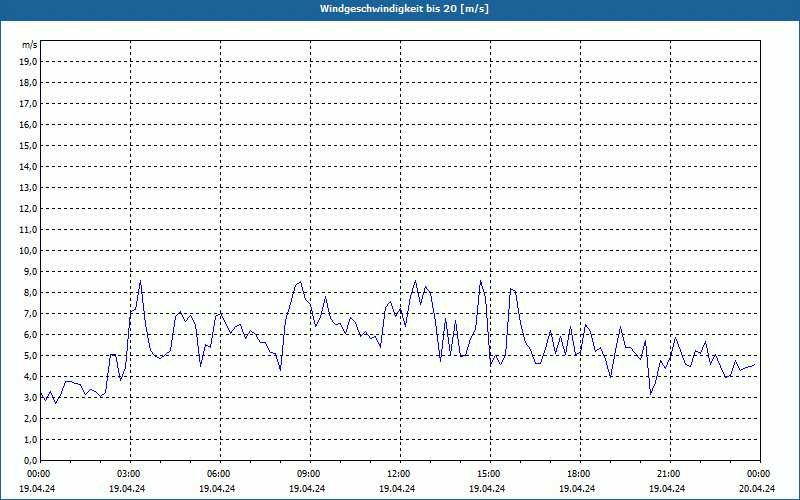
Task: Click the 5,0 y-axis label
Action: [31, 355]
